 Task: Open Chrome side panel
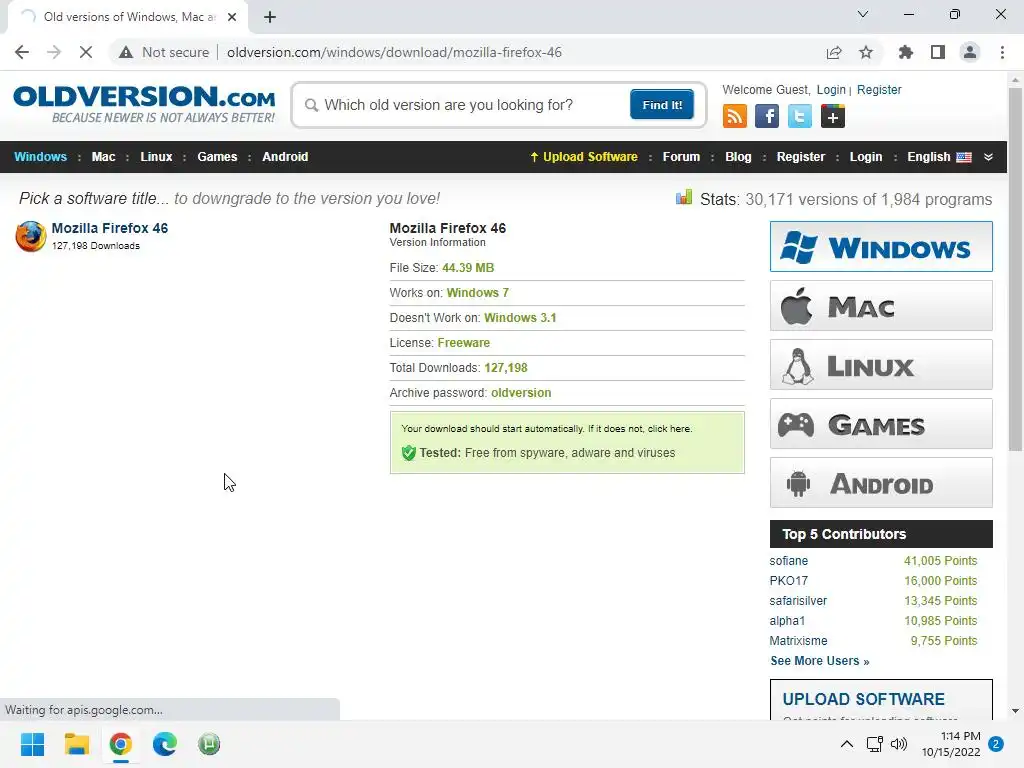tap(938, 52)
